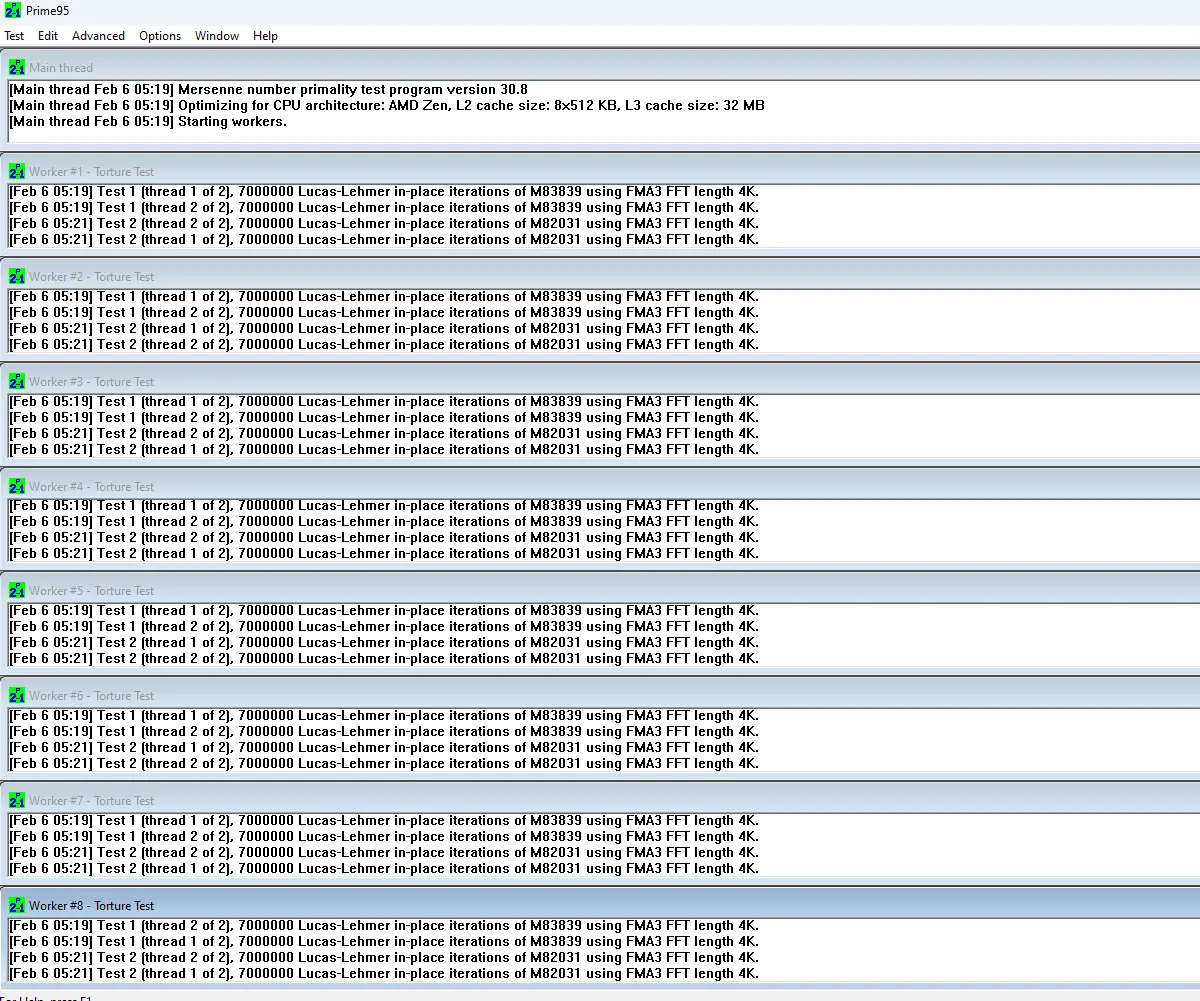Click the 'Starting workers.' log line
This screenshot has height=1001, width=1200.
tap(147, 121)
